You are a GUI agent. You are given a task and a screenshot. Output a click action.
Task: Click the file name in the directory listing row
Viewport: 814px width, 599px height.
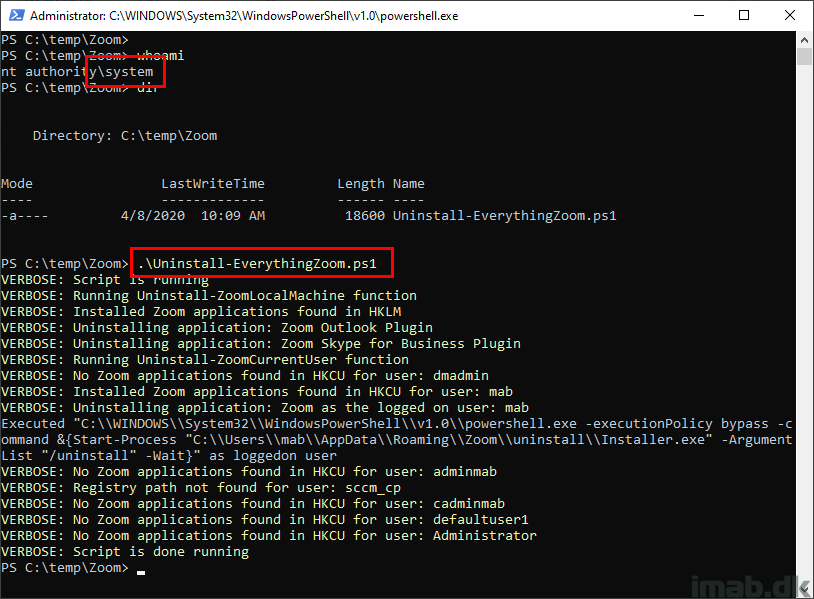(505, 216)
